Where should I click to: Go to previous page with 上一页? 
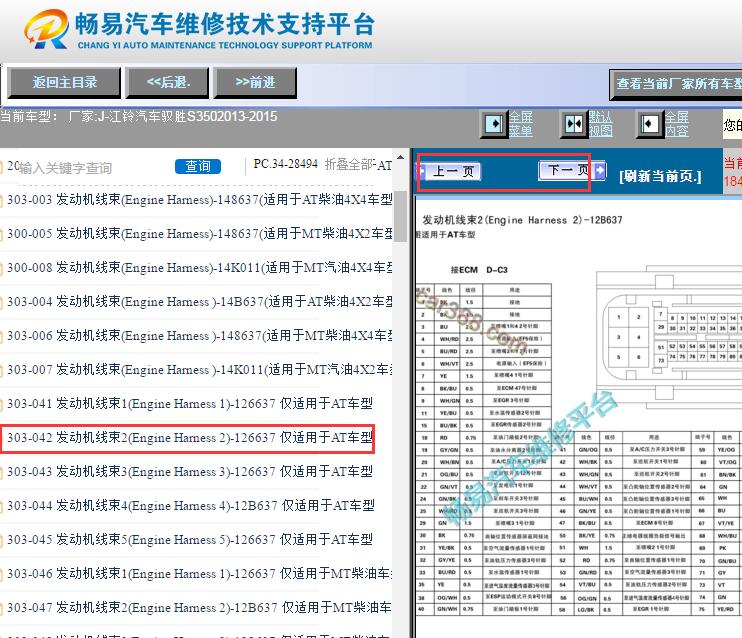[x=449, y=171]
